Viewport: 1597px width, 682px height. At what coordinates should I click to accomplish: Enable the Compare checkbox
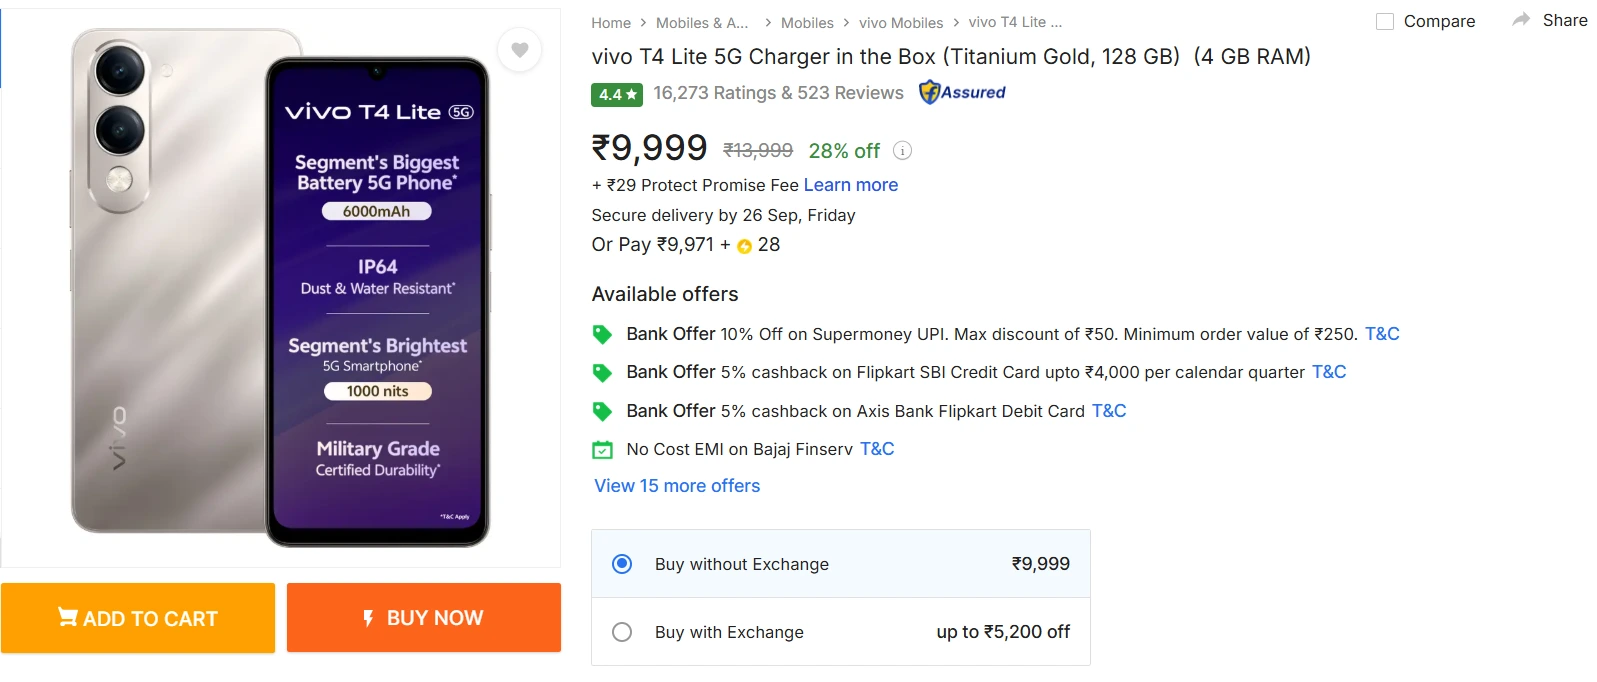point(1386,21)
